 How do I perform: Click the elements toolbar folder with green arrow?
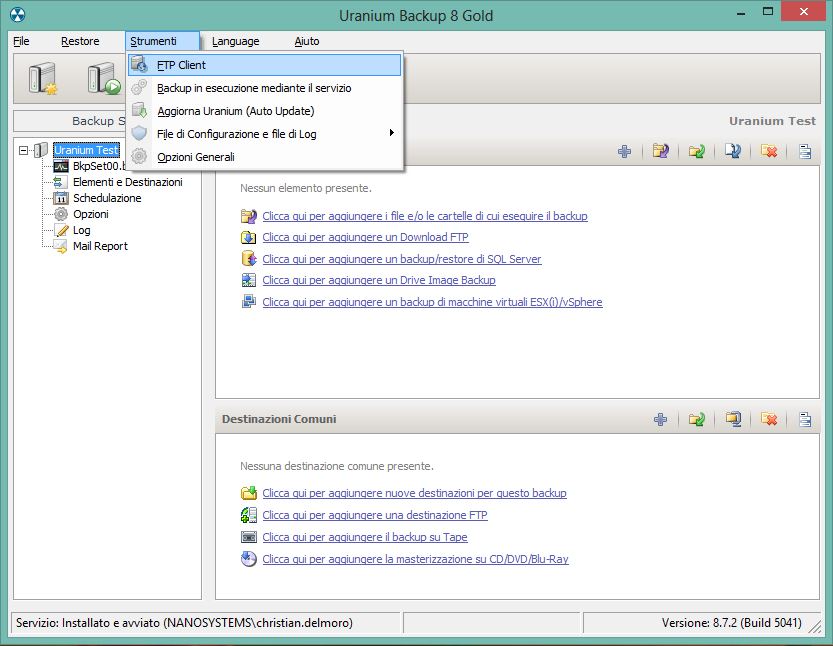696,151
